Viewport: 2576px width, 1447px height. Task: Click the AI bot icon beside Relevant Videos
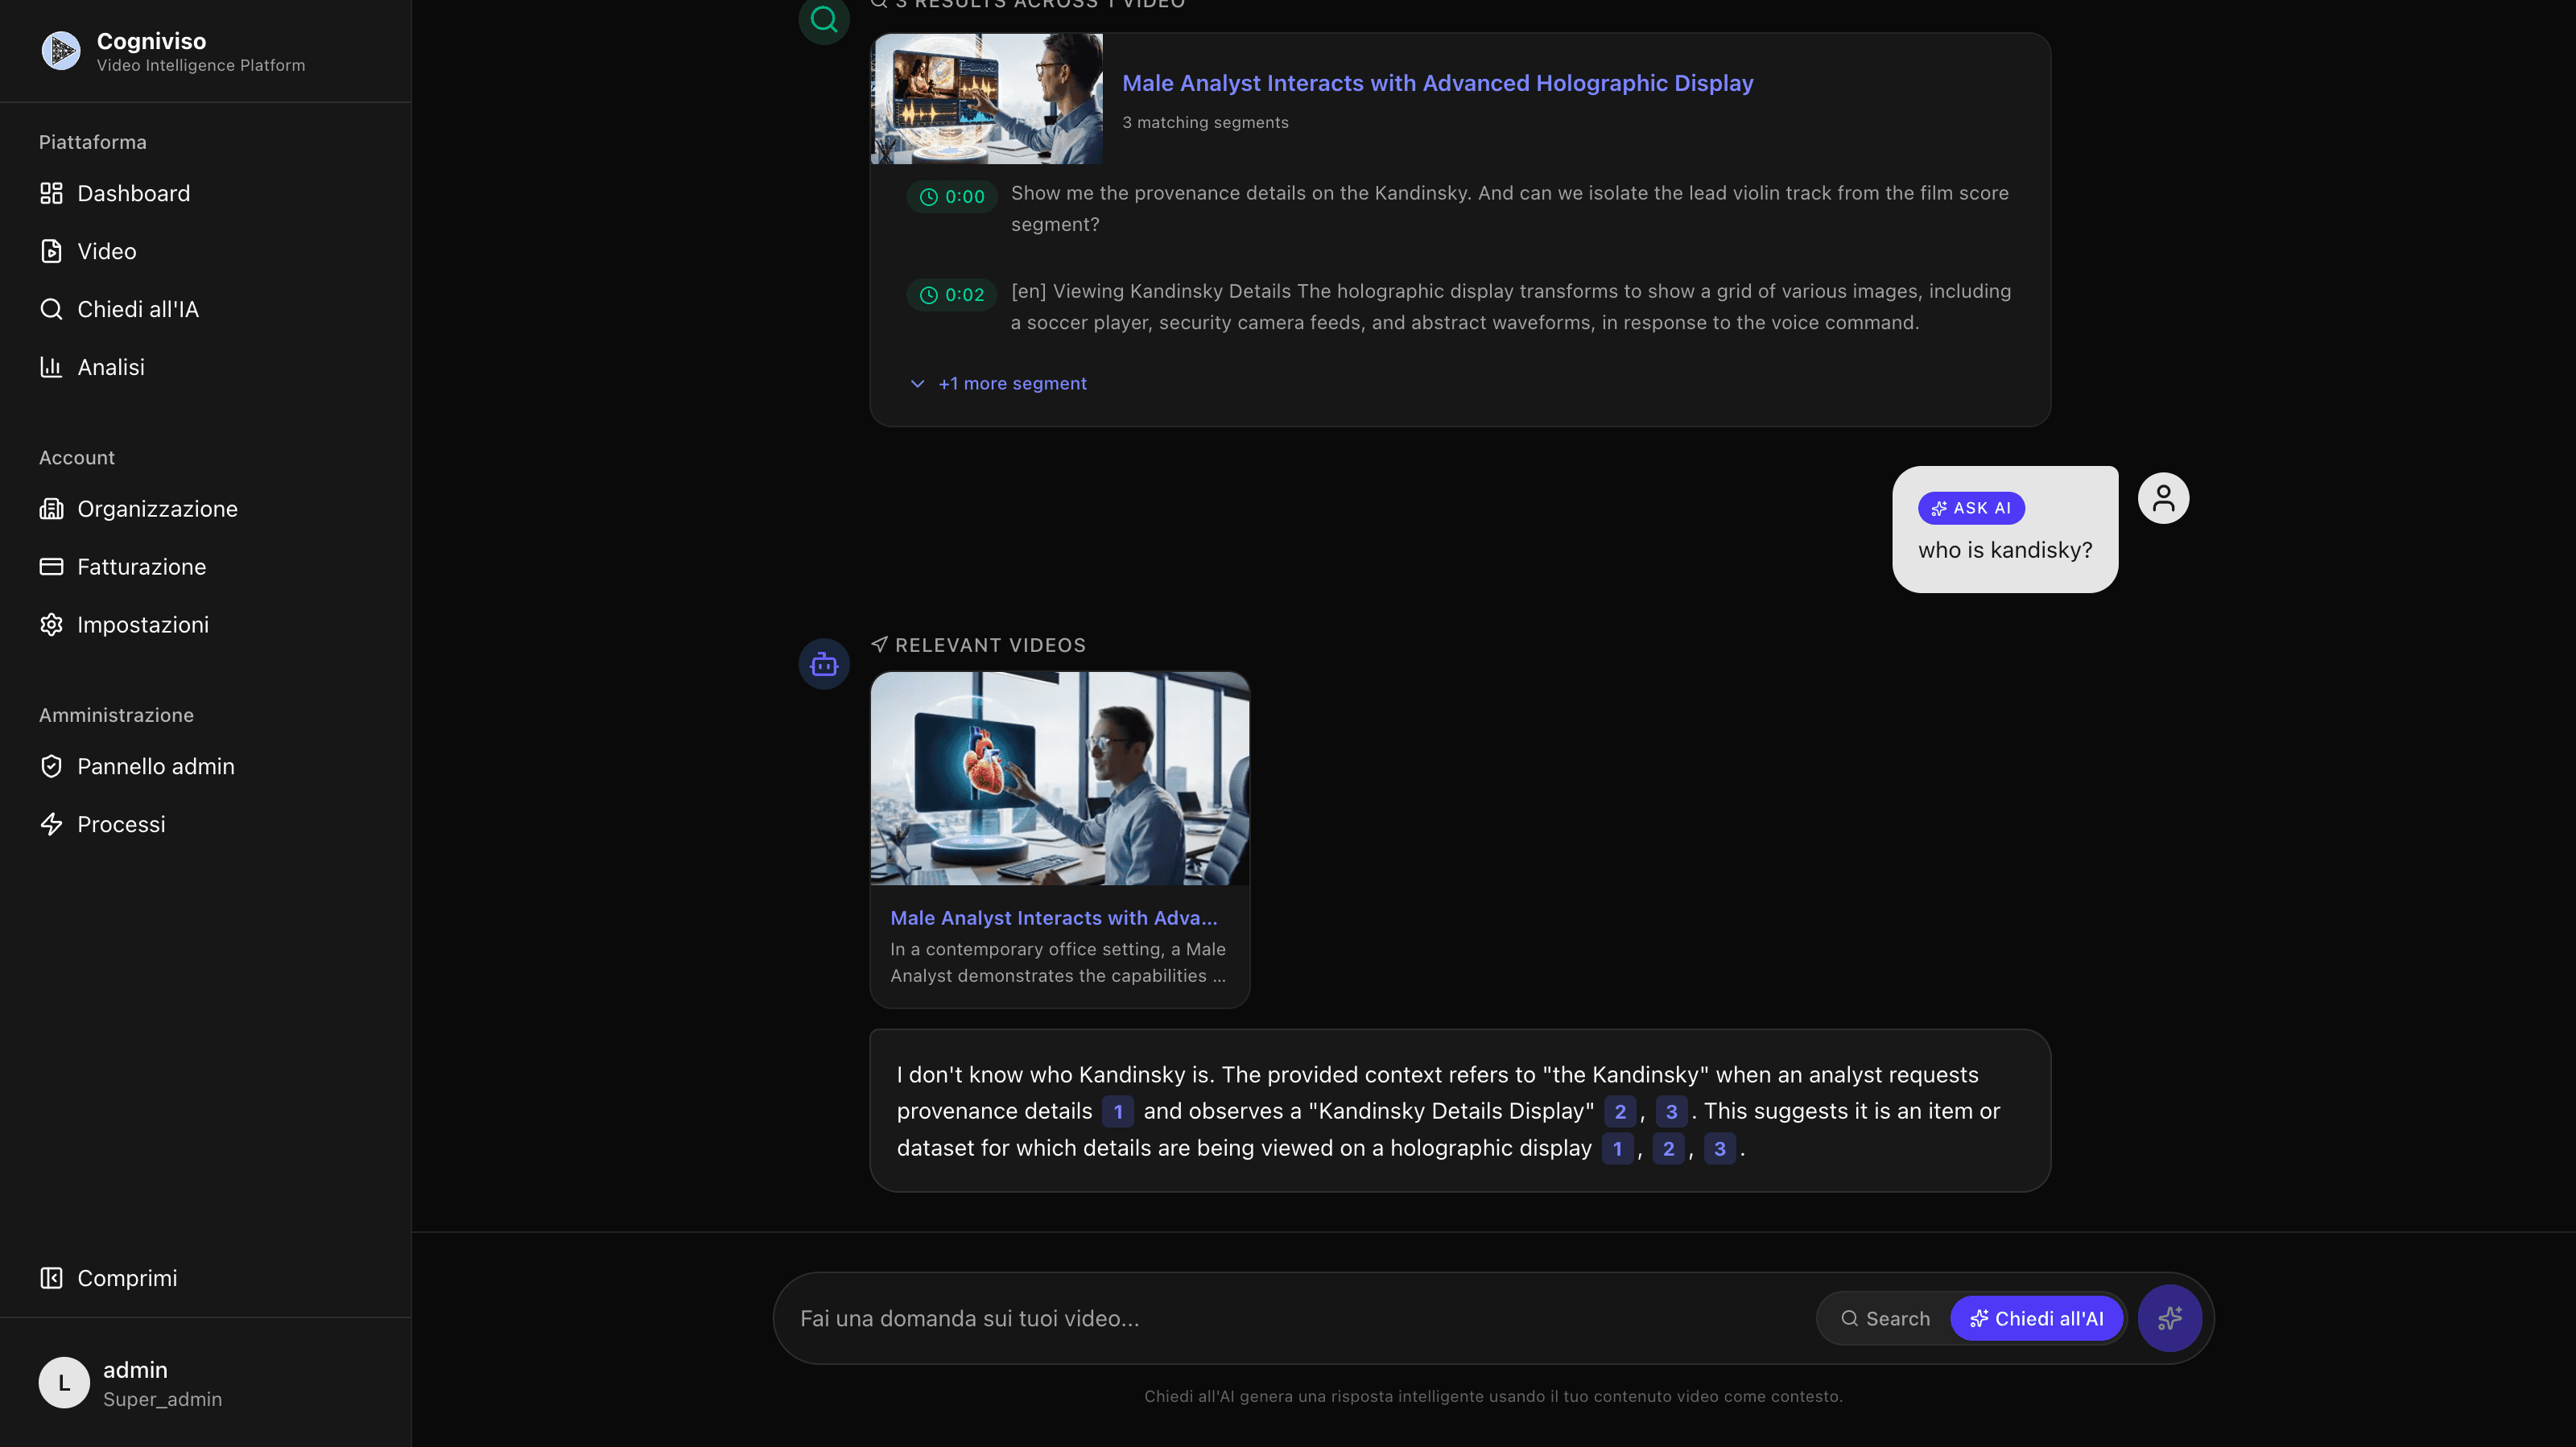pyautogui.click(x=823, y=663)
